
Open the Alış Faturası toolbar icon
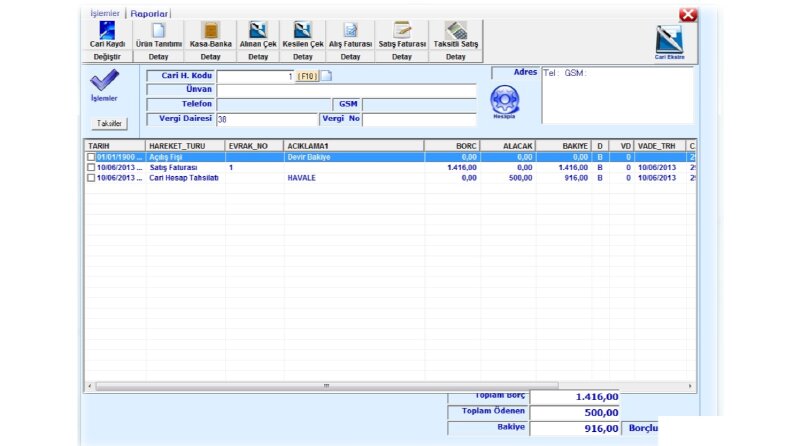[x=350, y=30]
